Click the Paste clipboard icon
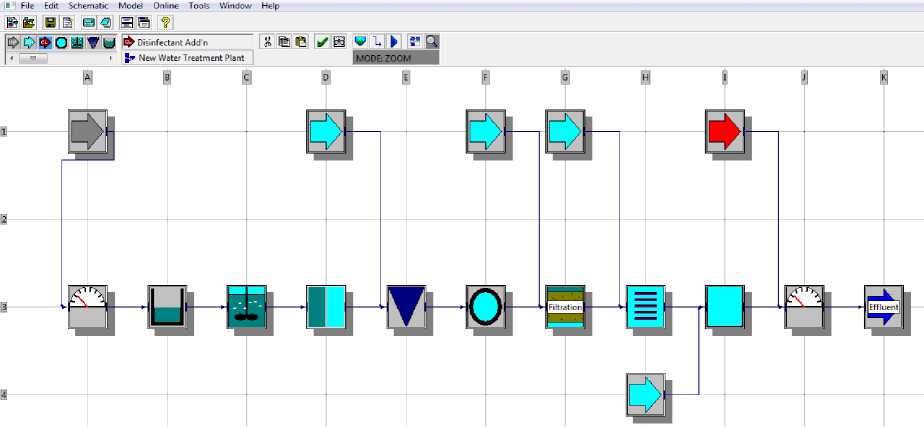 click(x=301, y=42)
